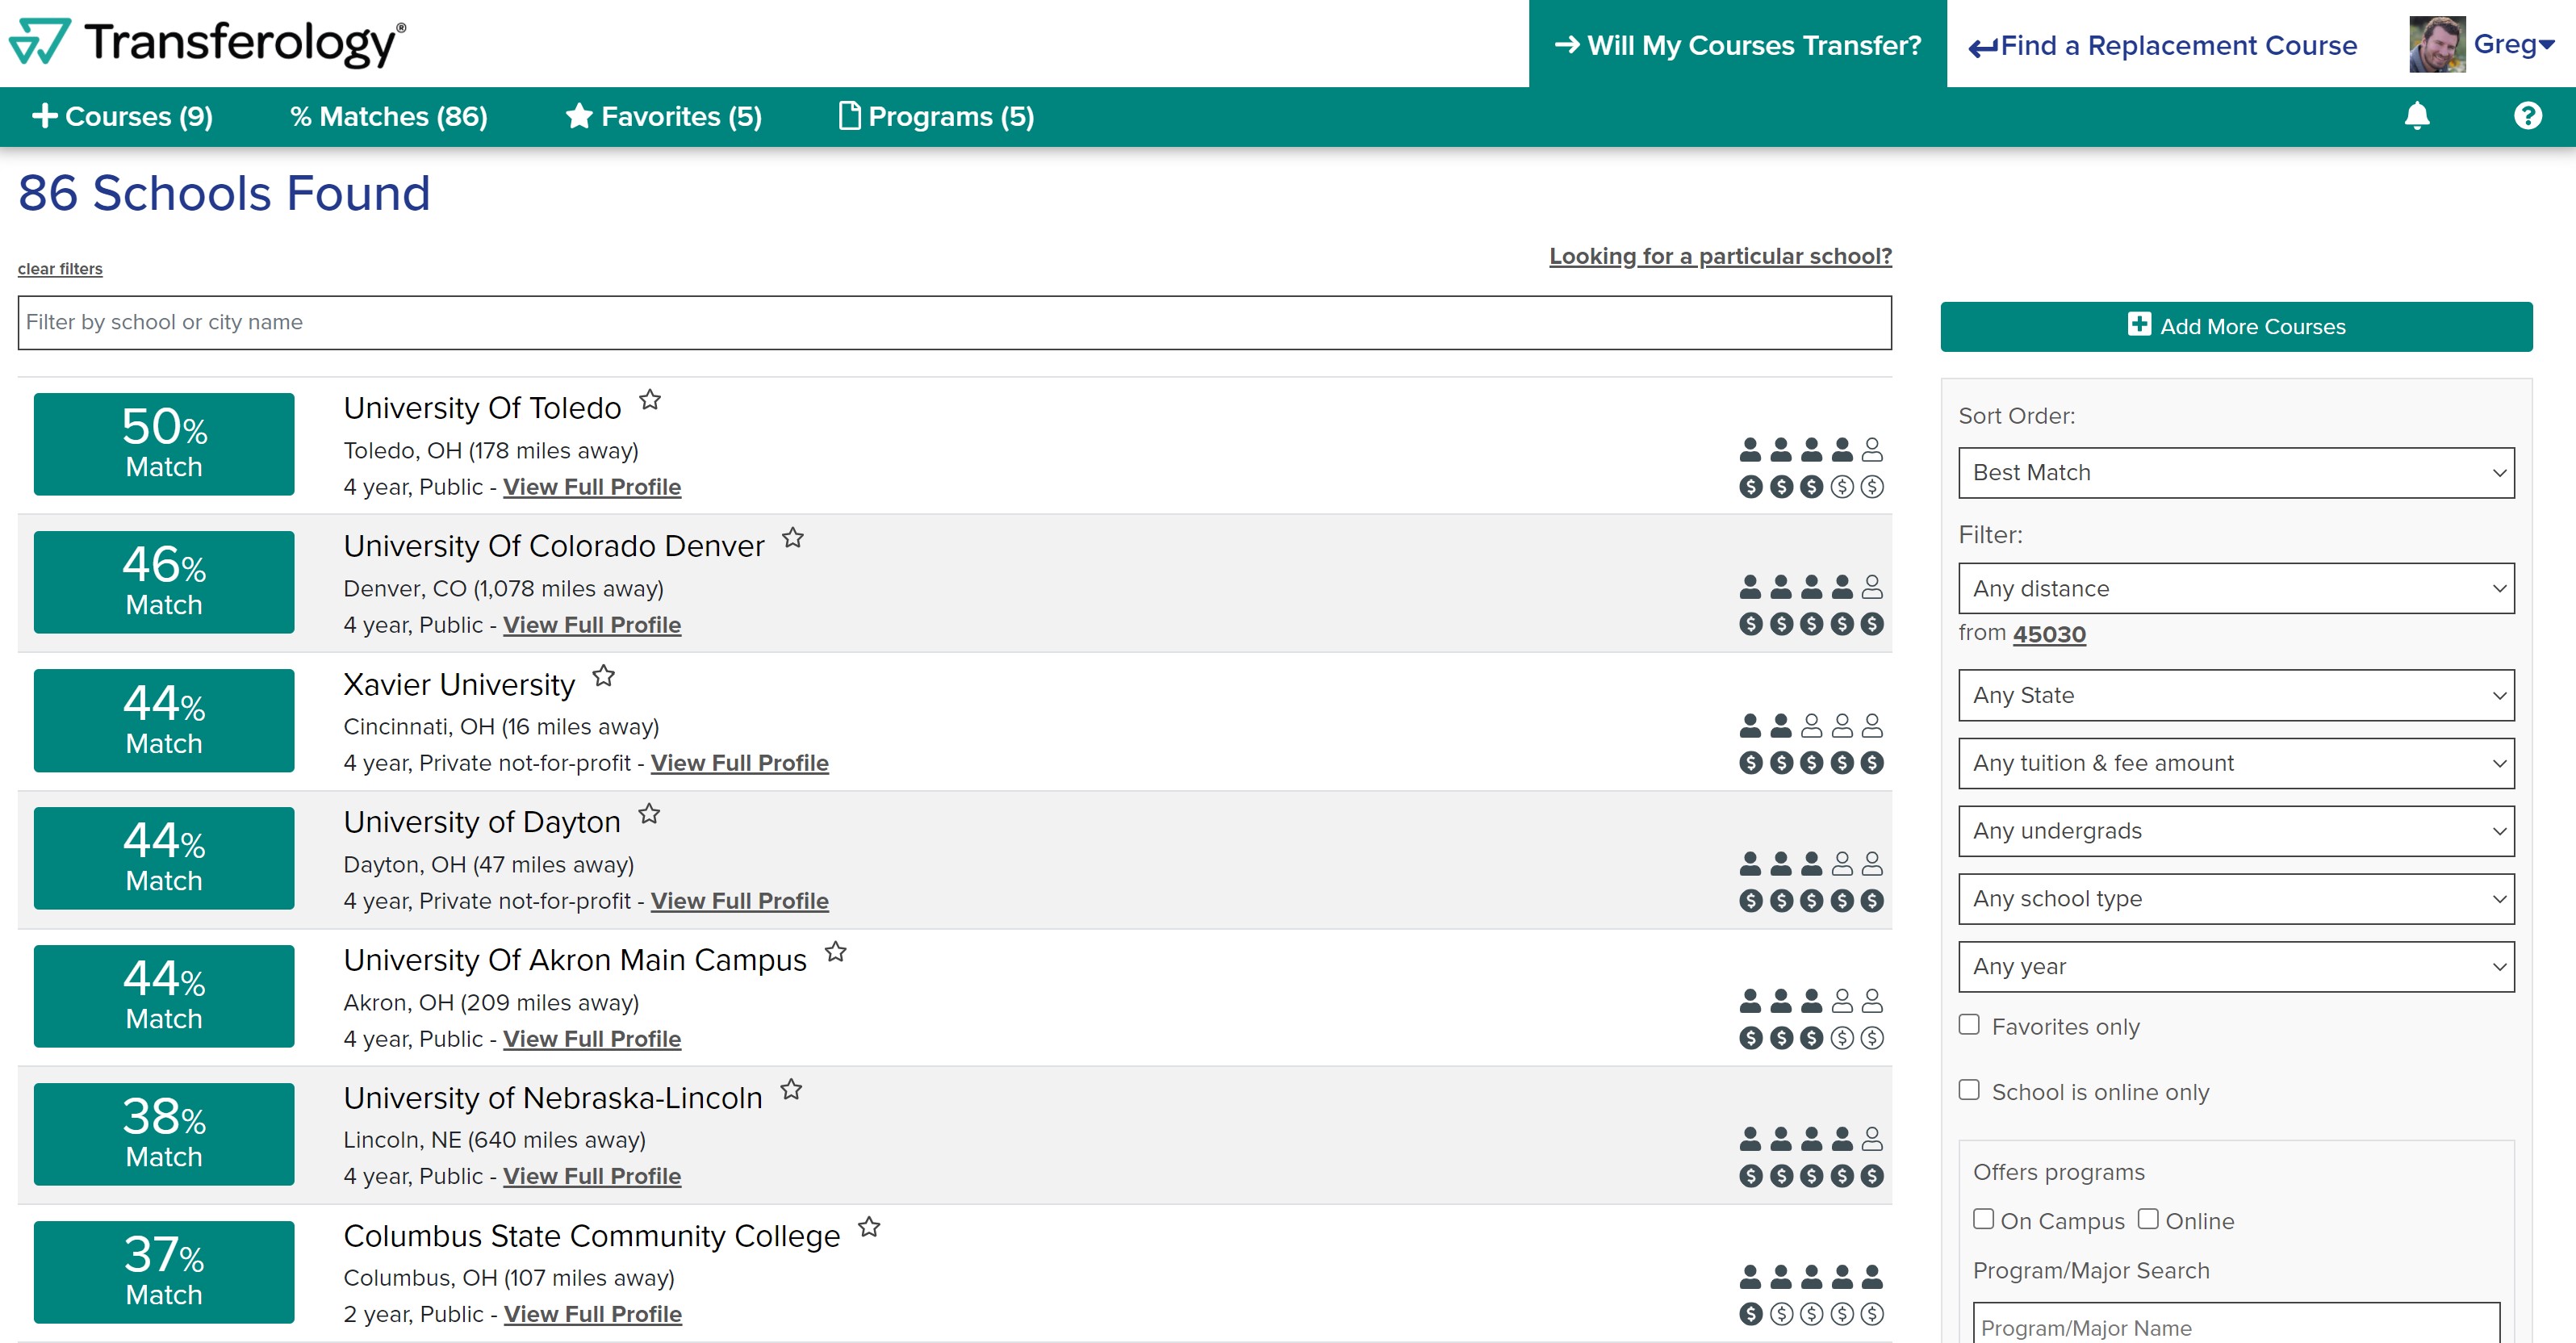
Task: Change the 45030 zip code link
Action: click(x=2049, y=634)
